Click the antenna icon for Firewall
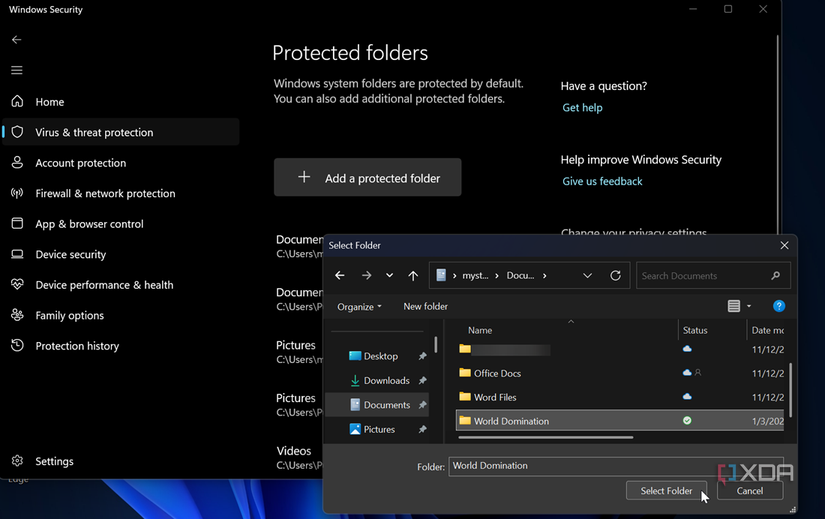Viewport: 825px width, 519px height. pos(17,193)
